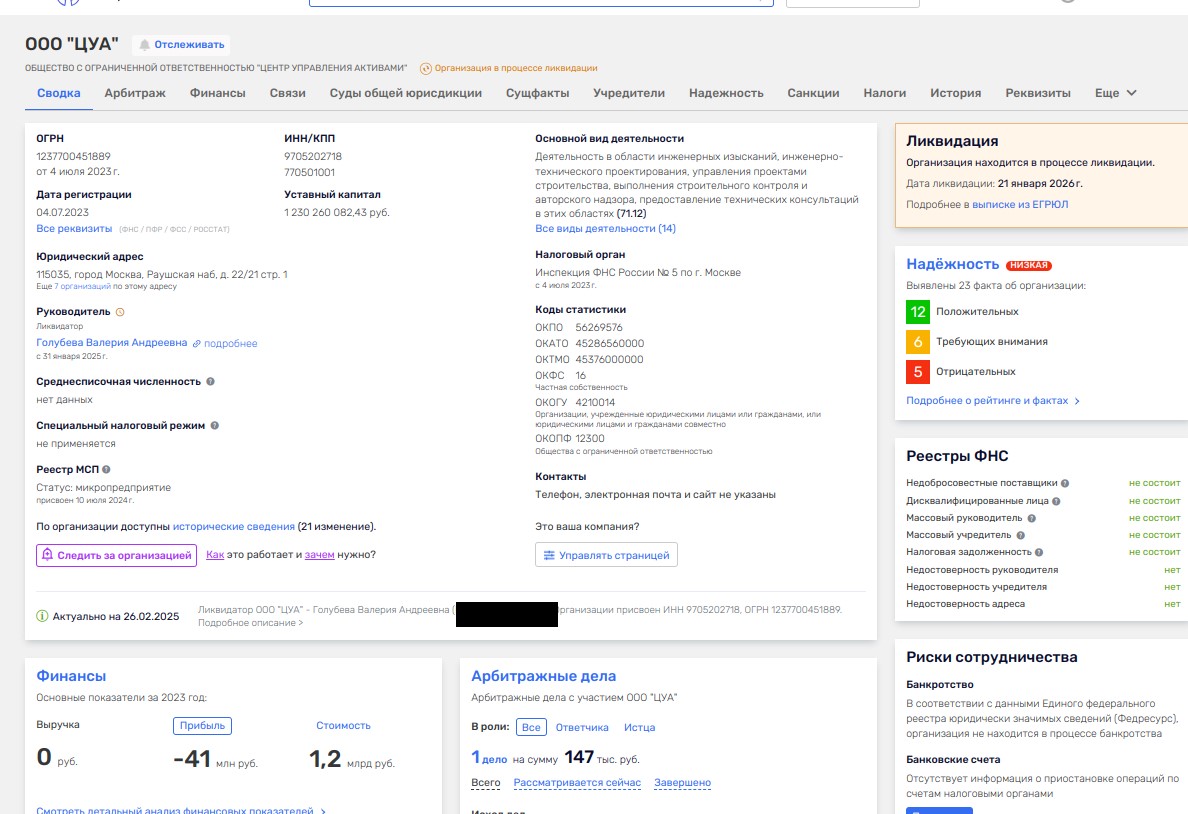Click the clock icon next to Руководитель
Image resolution: width=1188 pixels, height=814 pixels.
pyautogui.click(x=120, y=312)
